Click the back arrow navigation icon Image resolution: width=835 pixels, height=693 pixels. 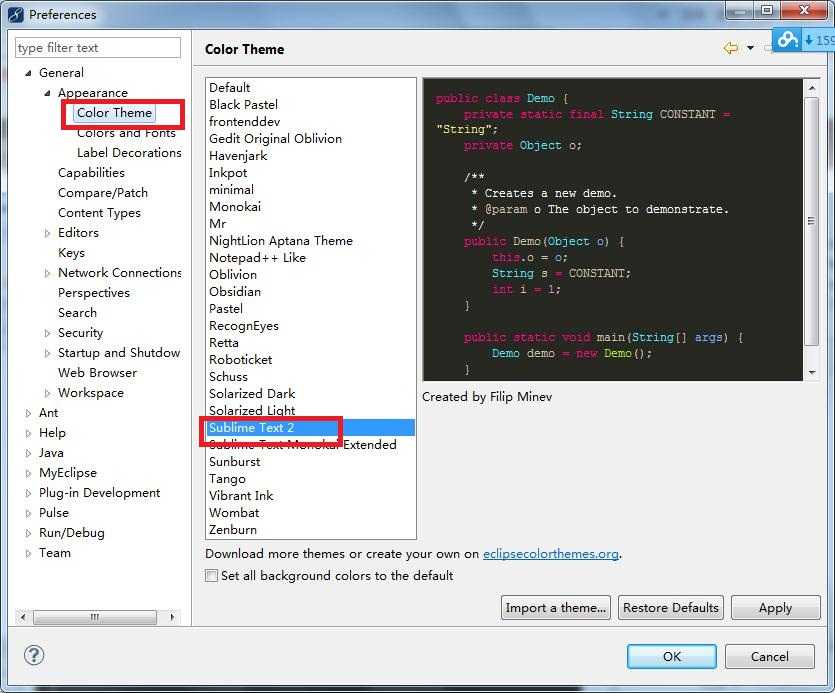tap(731, 48)
